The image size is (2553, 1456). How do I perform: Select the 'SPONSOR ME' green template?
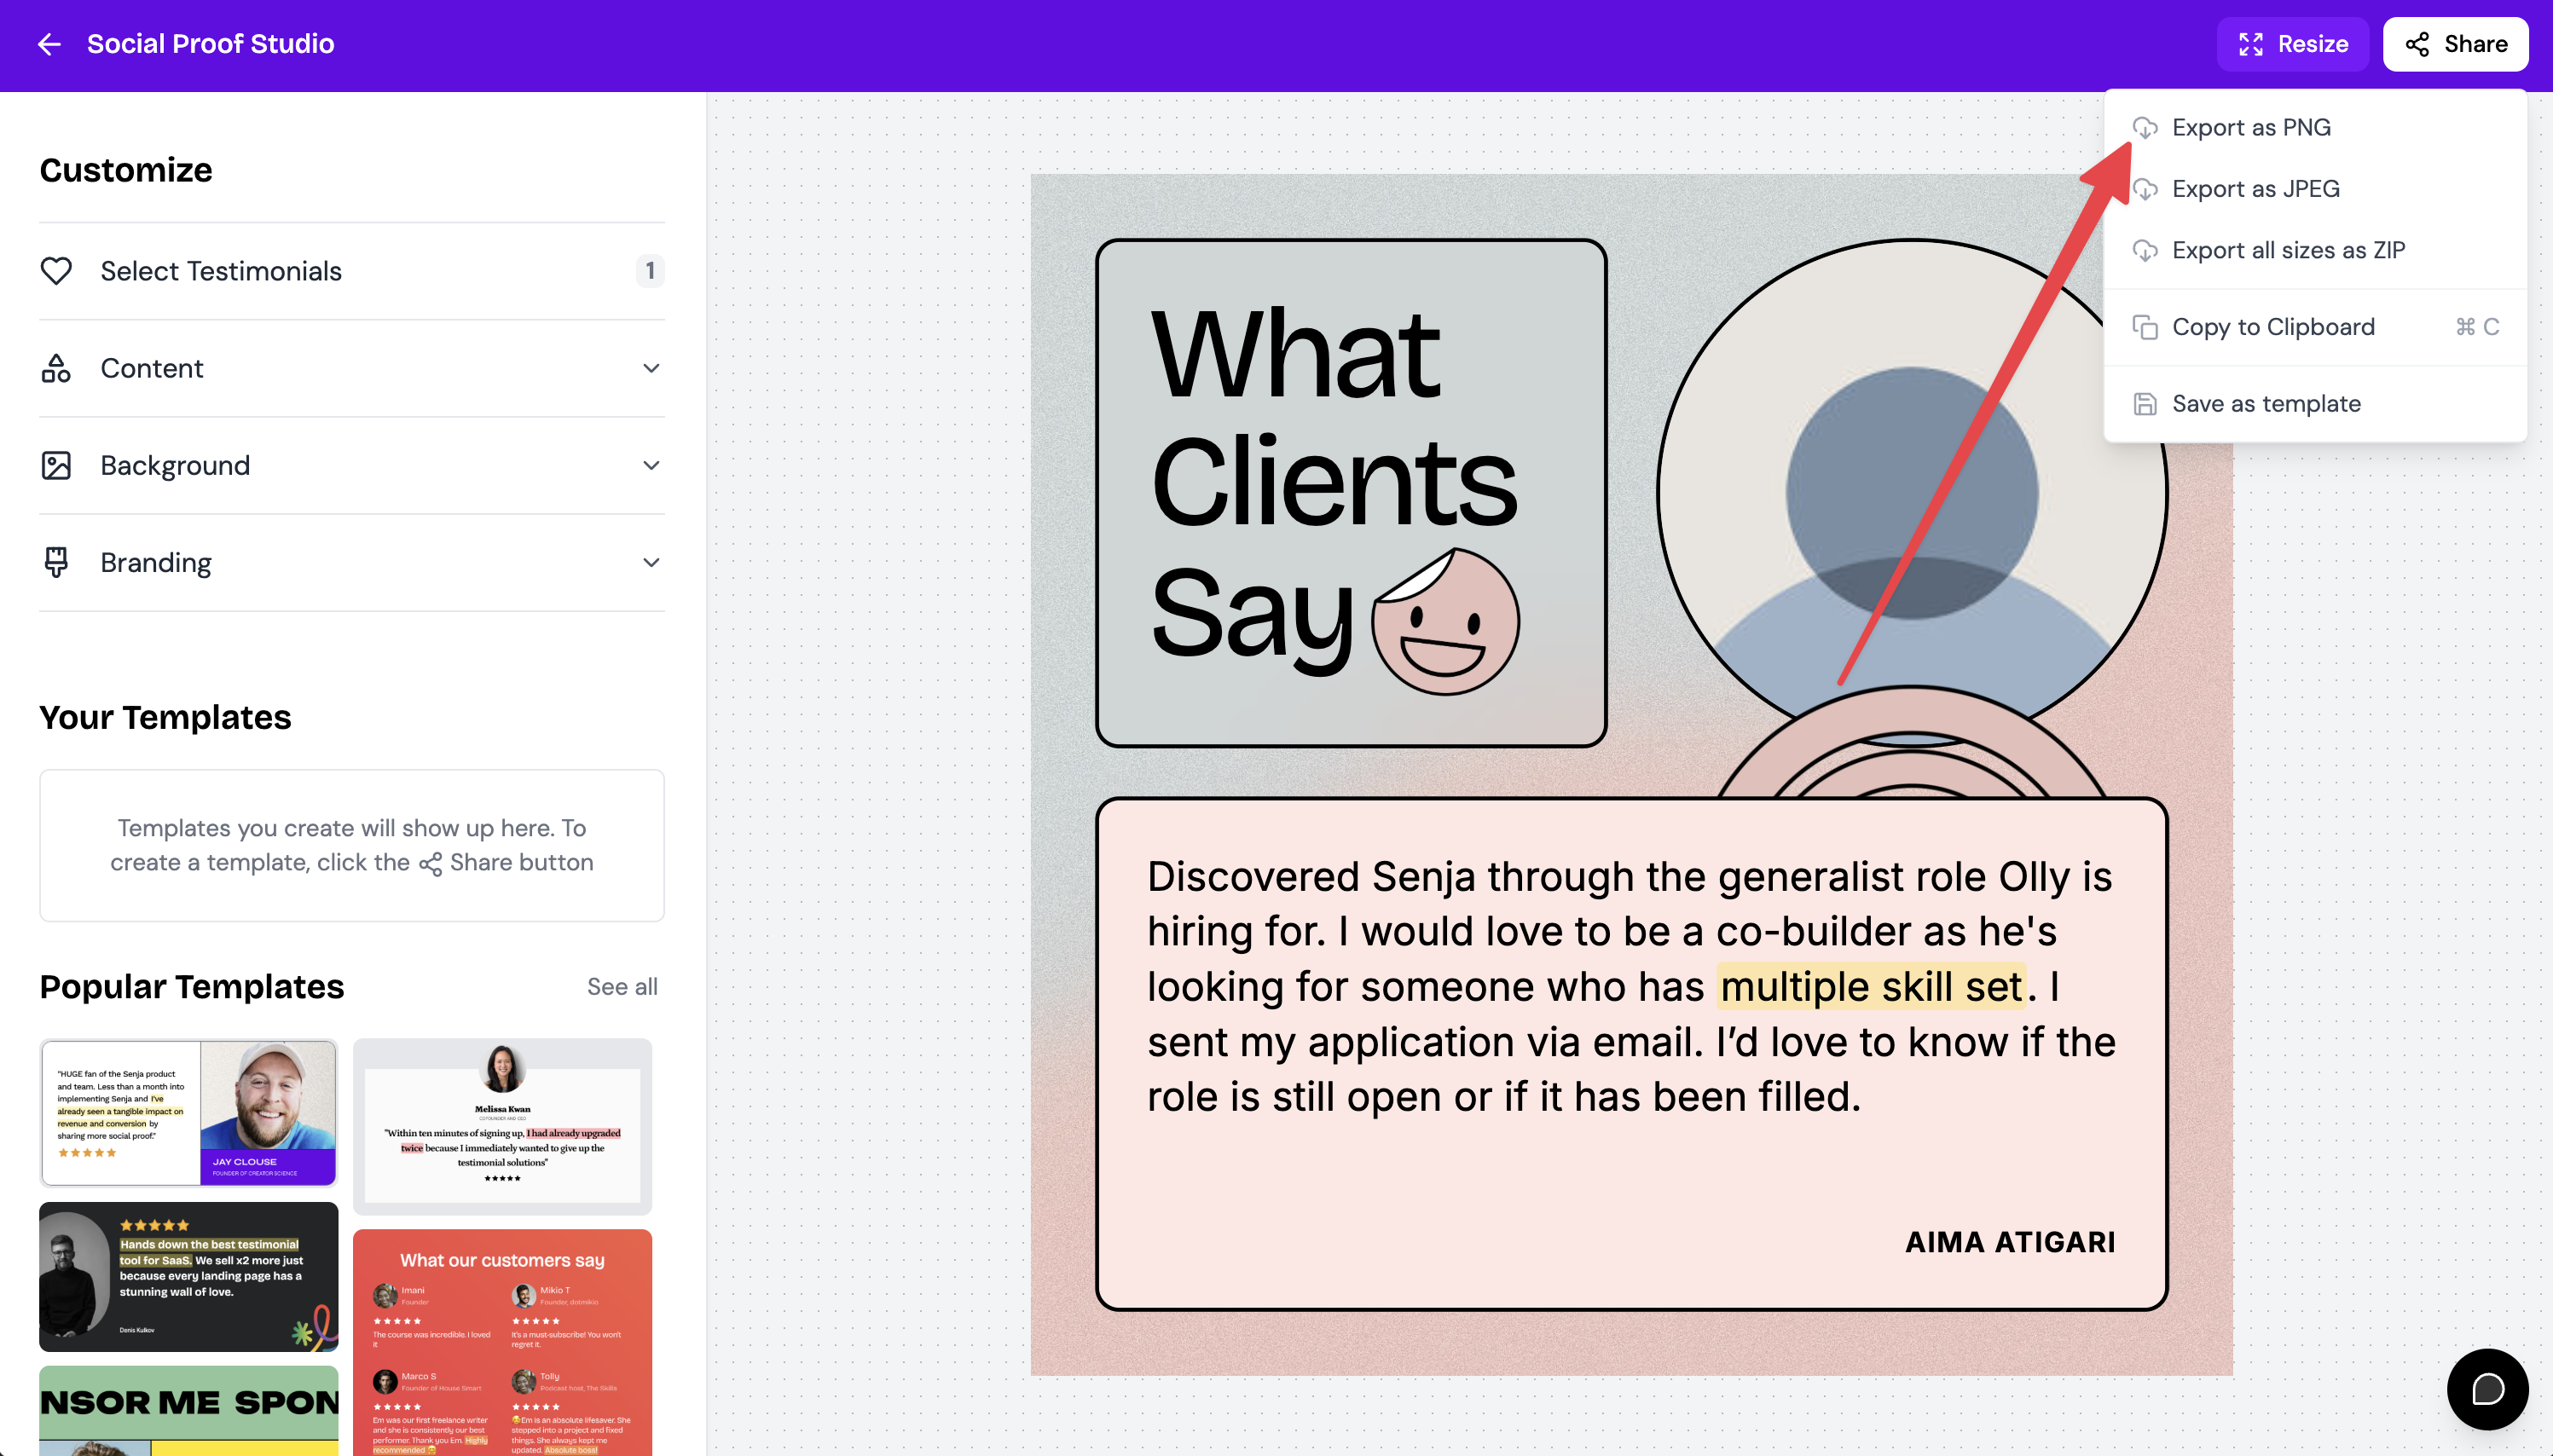point(188,1410)
